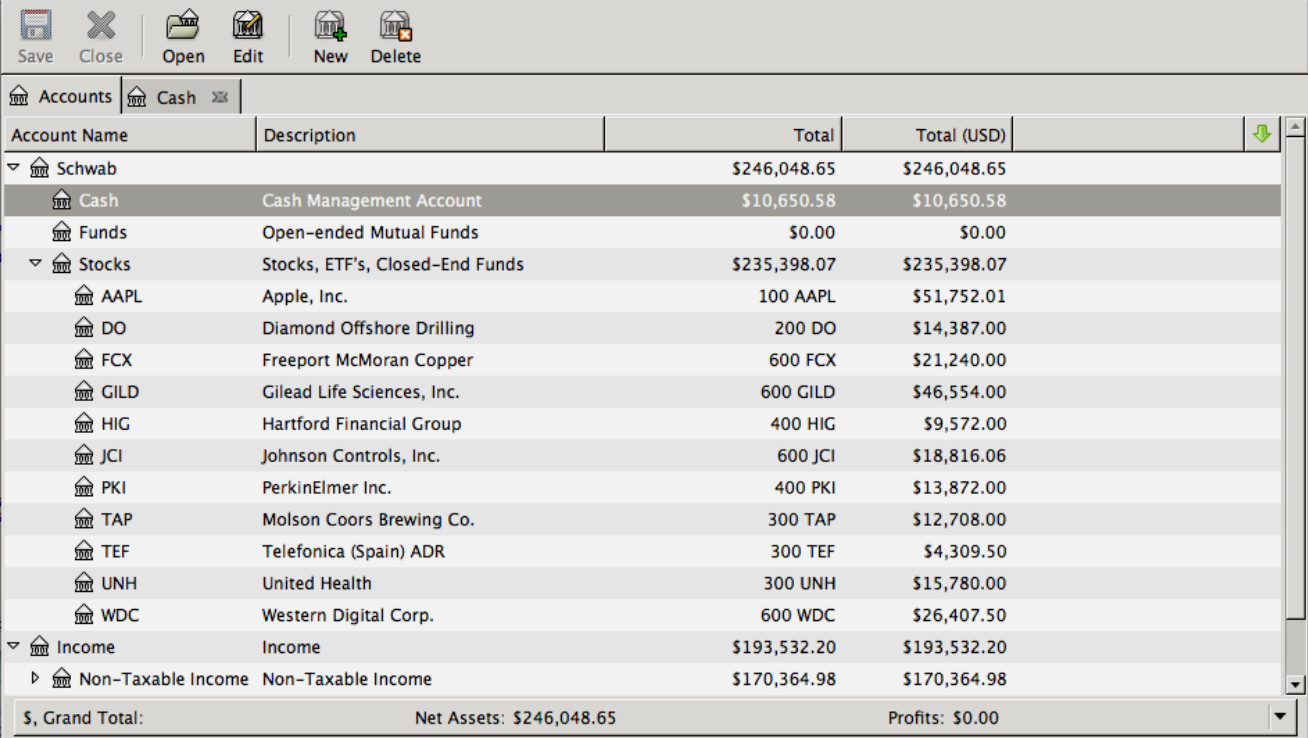Click the bank icon on Accounts tab
This screenshot has height=738, width=1308.
click(x=19, y=97)
